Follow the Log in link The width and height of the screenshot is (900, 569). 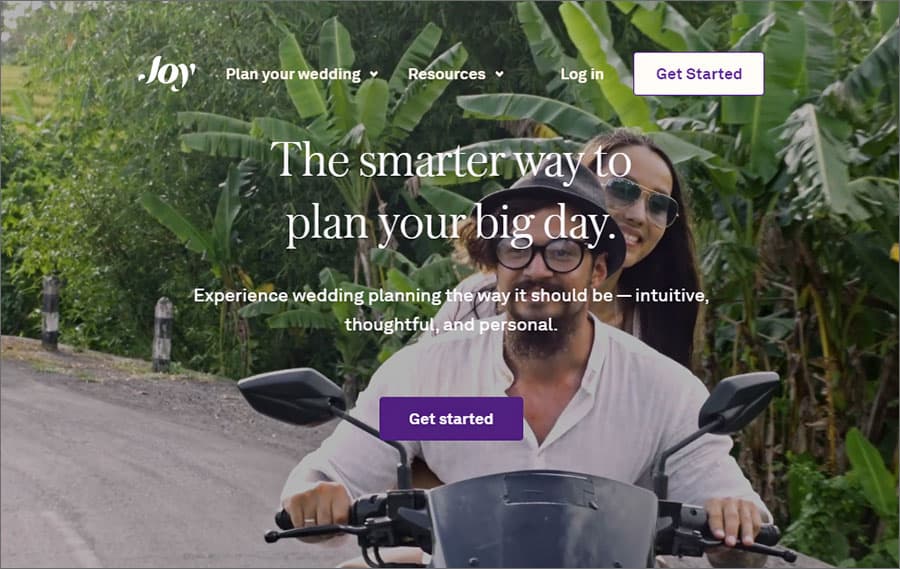pyautogui.click(x=581, y=74)
